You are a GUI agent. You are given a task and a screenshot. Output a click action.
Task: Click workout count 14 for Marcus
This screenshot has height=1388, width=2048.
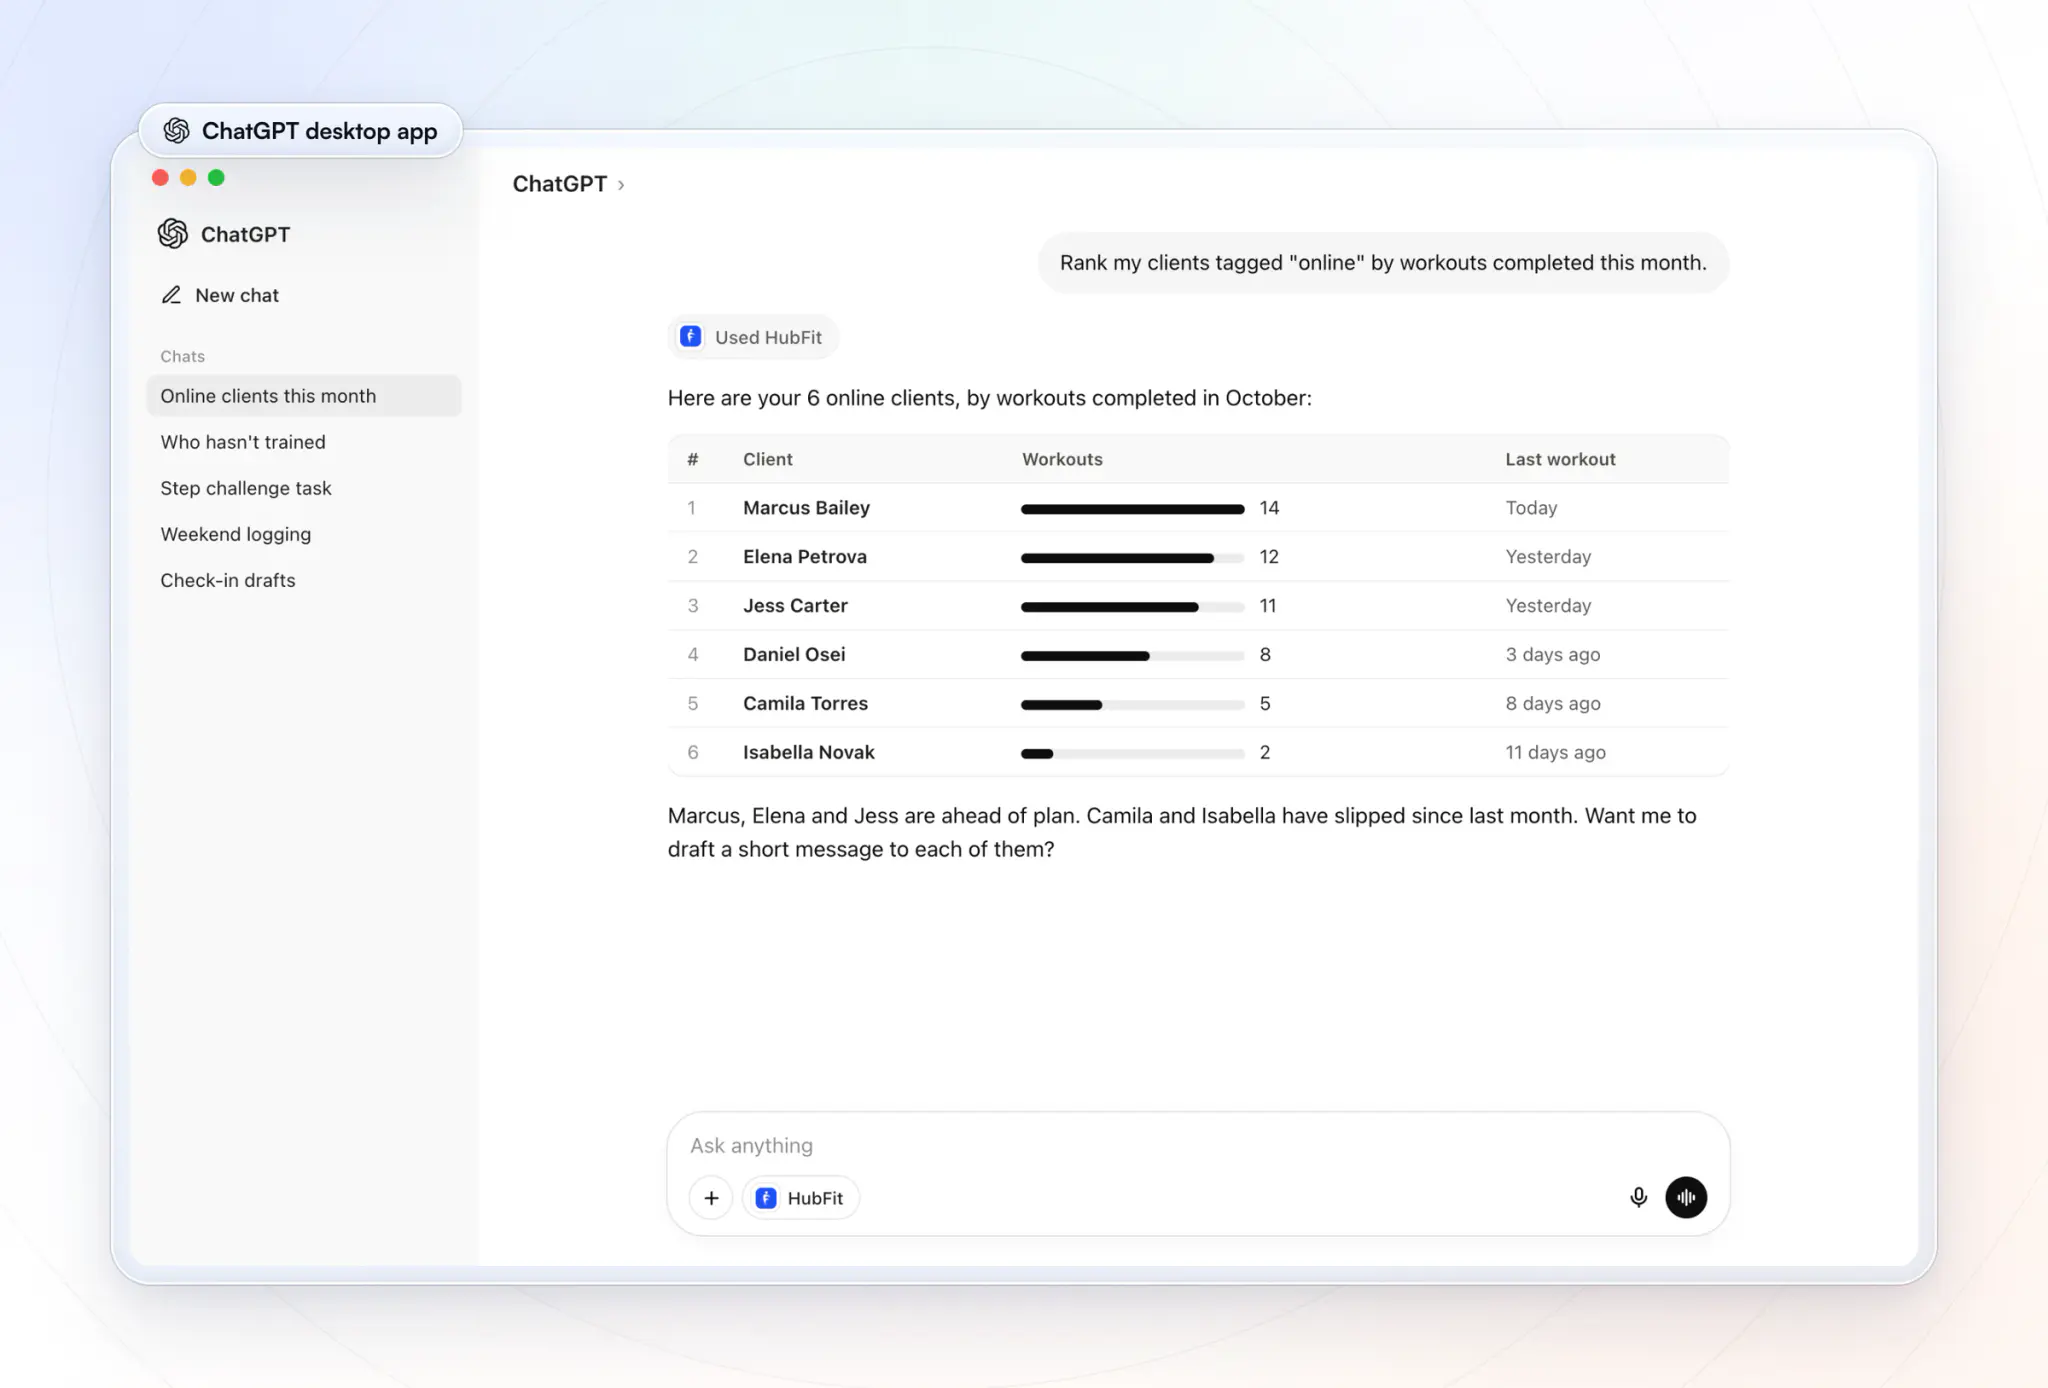tap(1269, 508)
